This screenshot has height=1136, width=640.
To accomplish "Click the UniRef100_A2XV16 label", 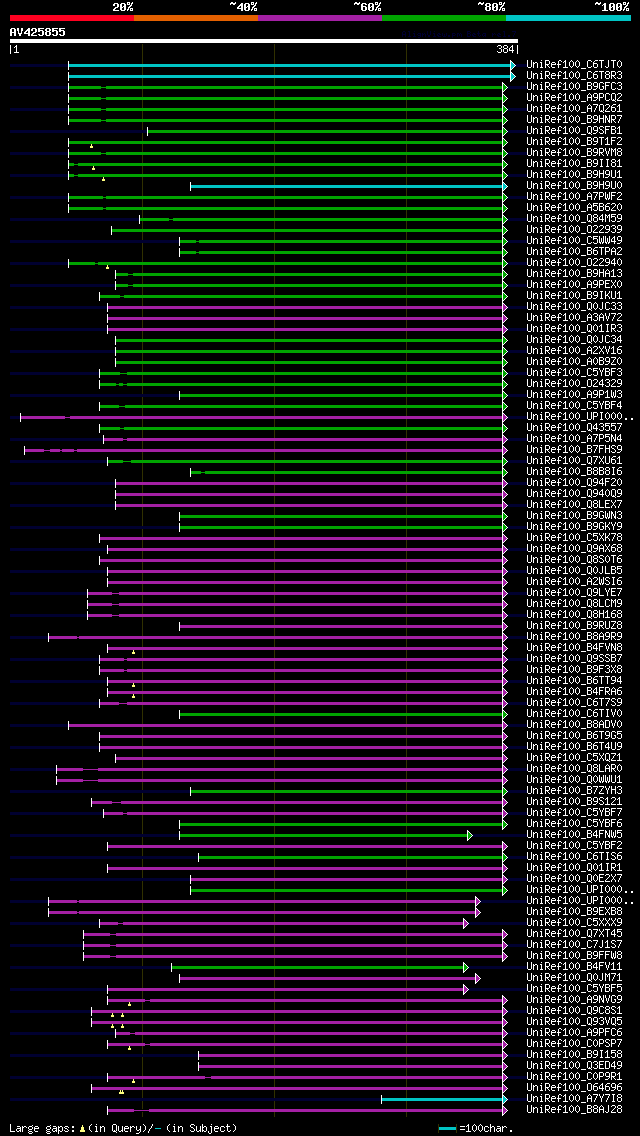I will pyautogui.click(x=574, y=351).
